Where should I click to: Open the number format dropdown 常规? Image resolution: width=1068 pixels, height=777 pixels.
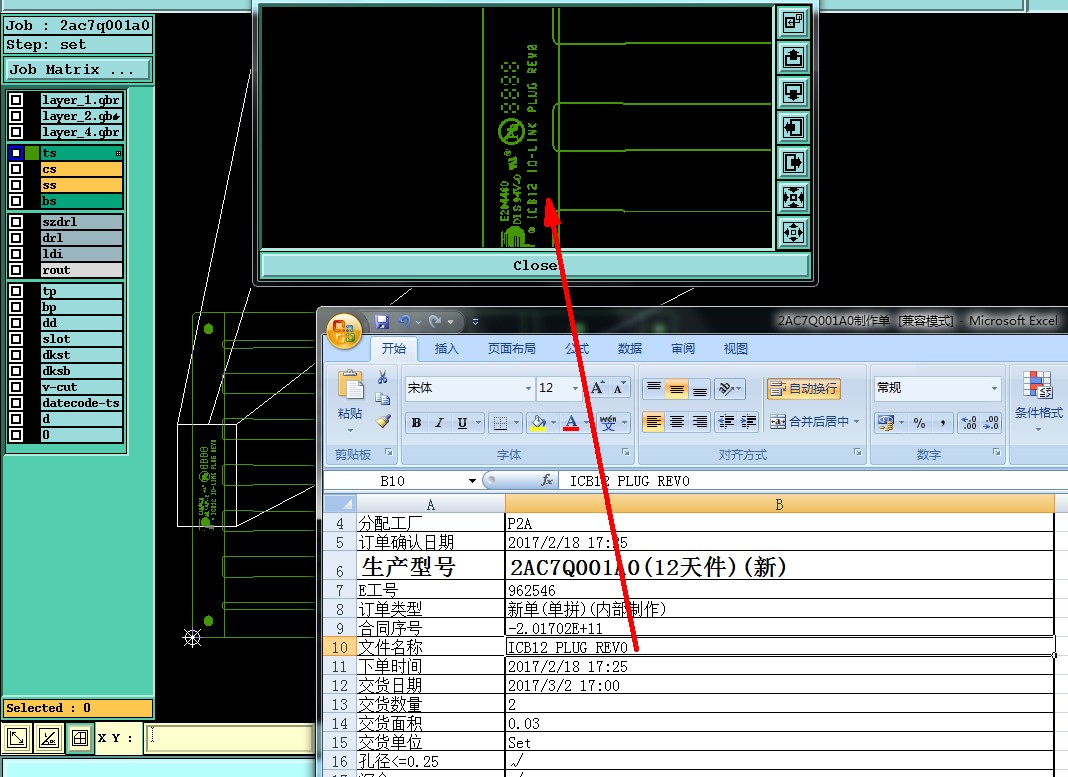coord(994,388)
